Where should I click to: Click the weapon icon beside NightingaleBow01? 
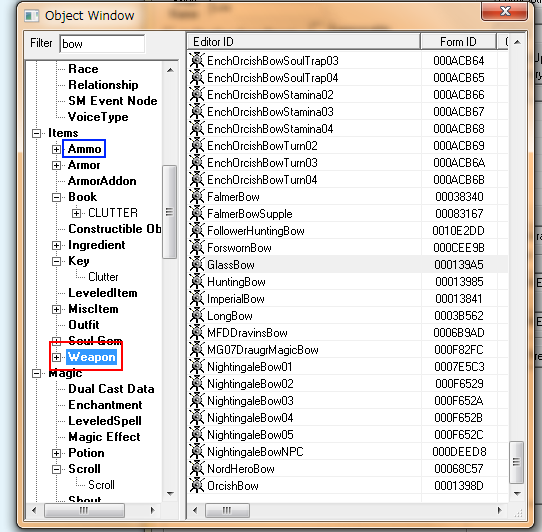(197, 366)
